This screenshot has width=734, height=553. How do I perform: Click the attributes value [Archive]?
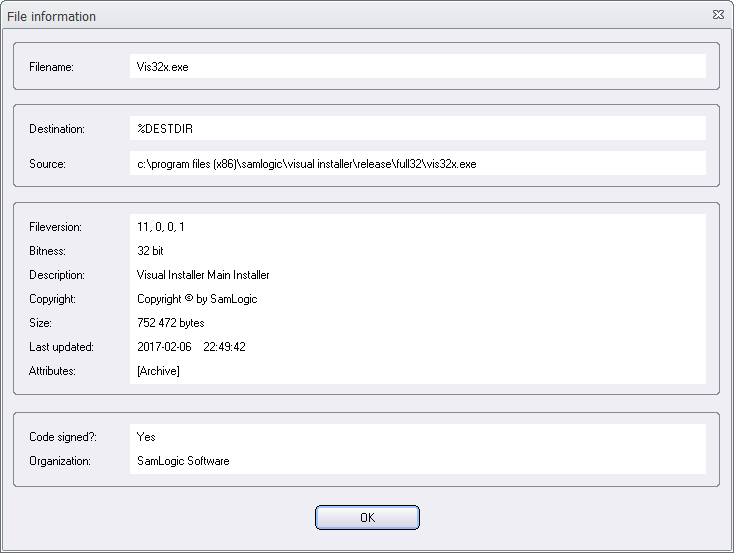(158, 371)
